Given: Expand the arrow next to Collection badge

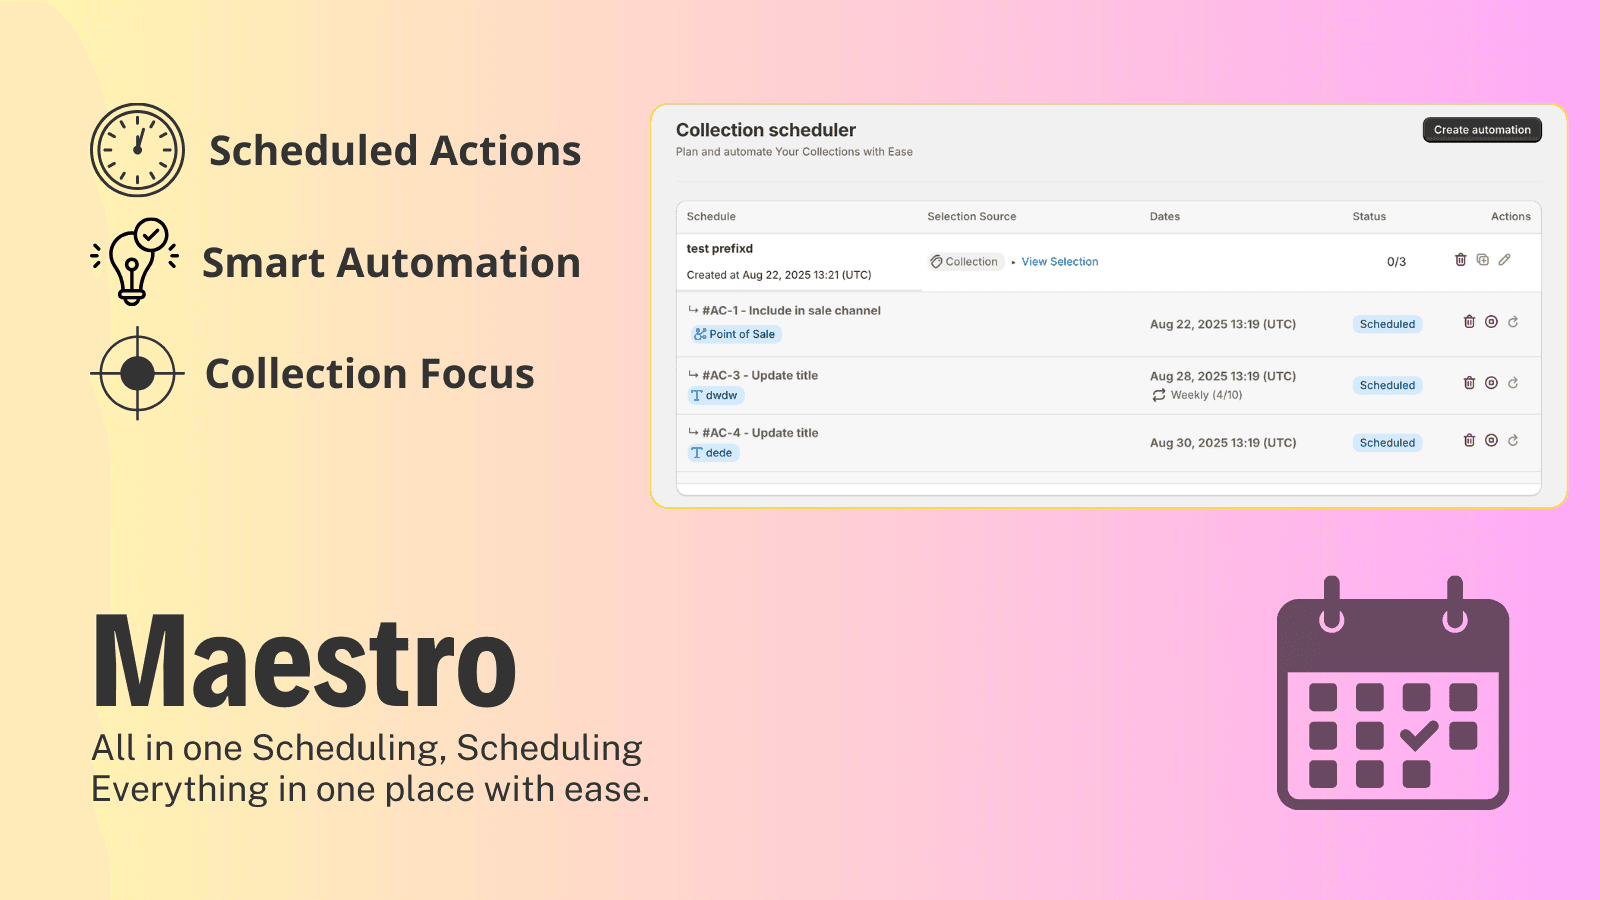Looking at the screenshot, I should (1011, 261).
